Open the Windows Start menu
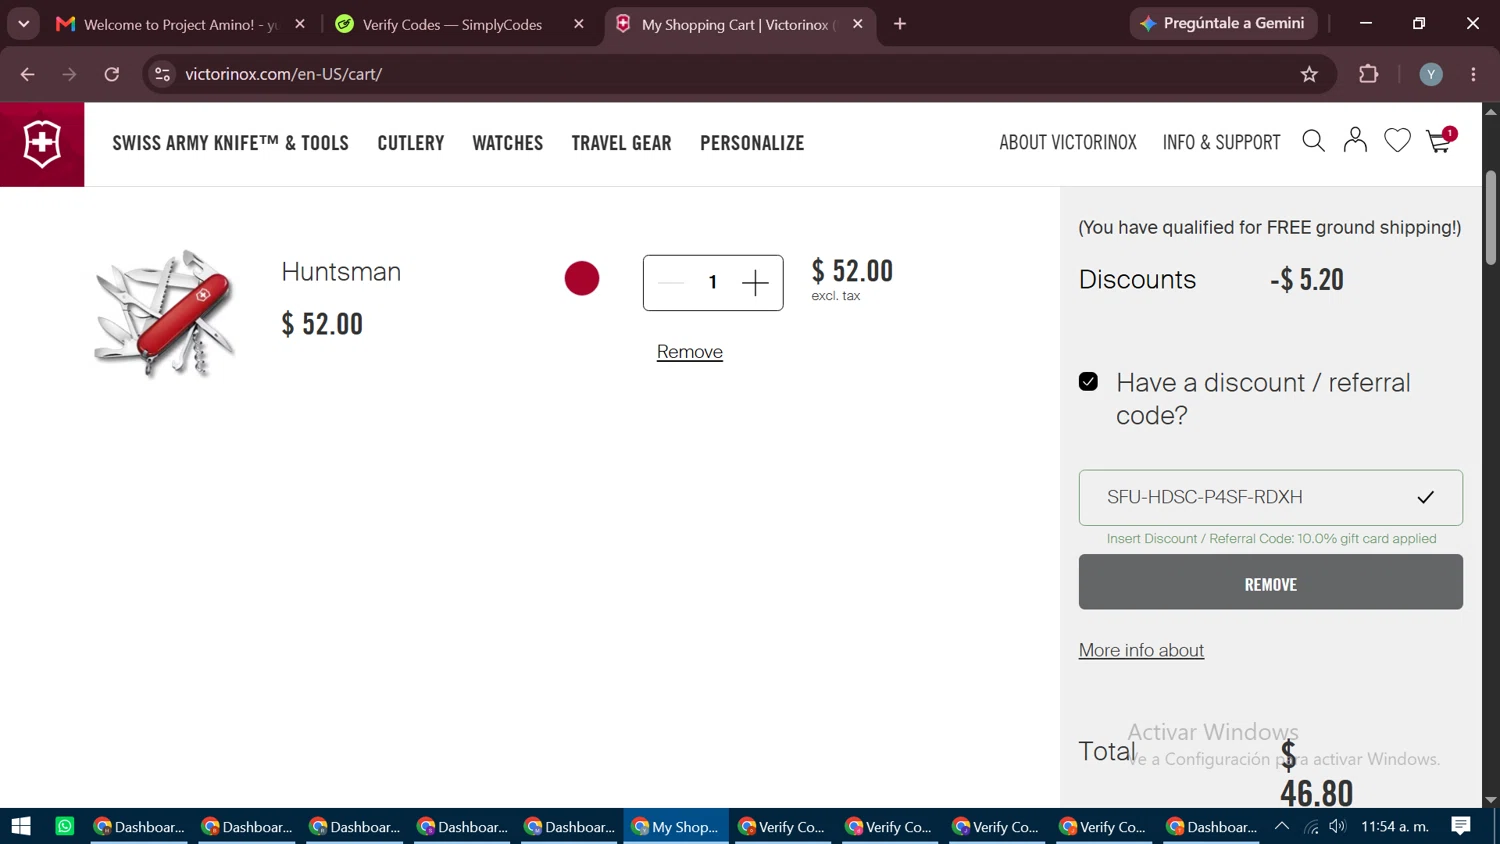The width and height of the screenshot is (1500, 844). pos(21,826)
